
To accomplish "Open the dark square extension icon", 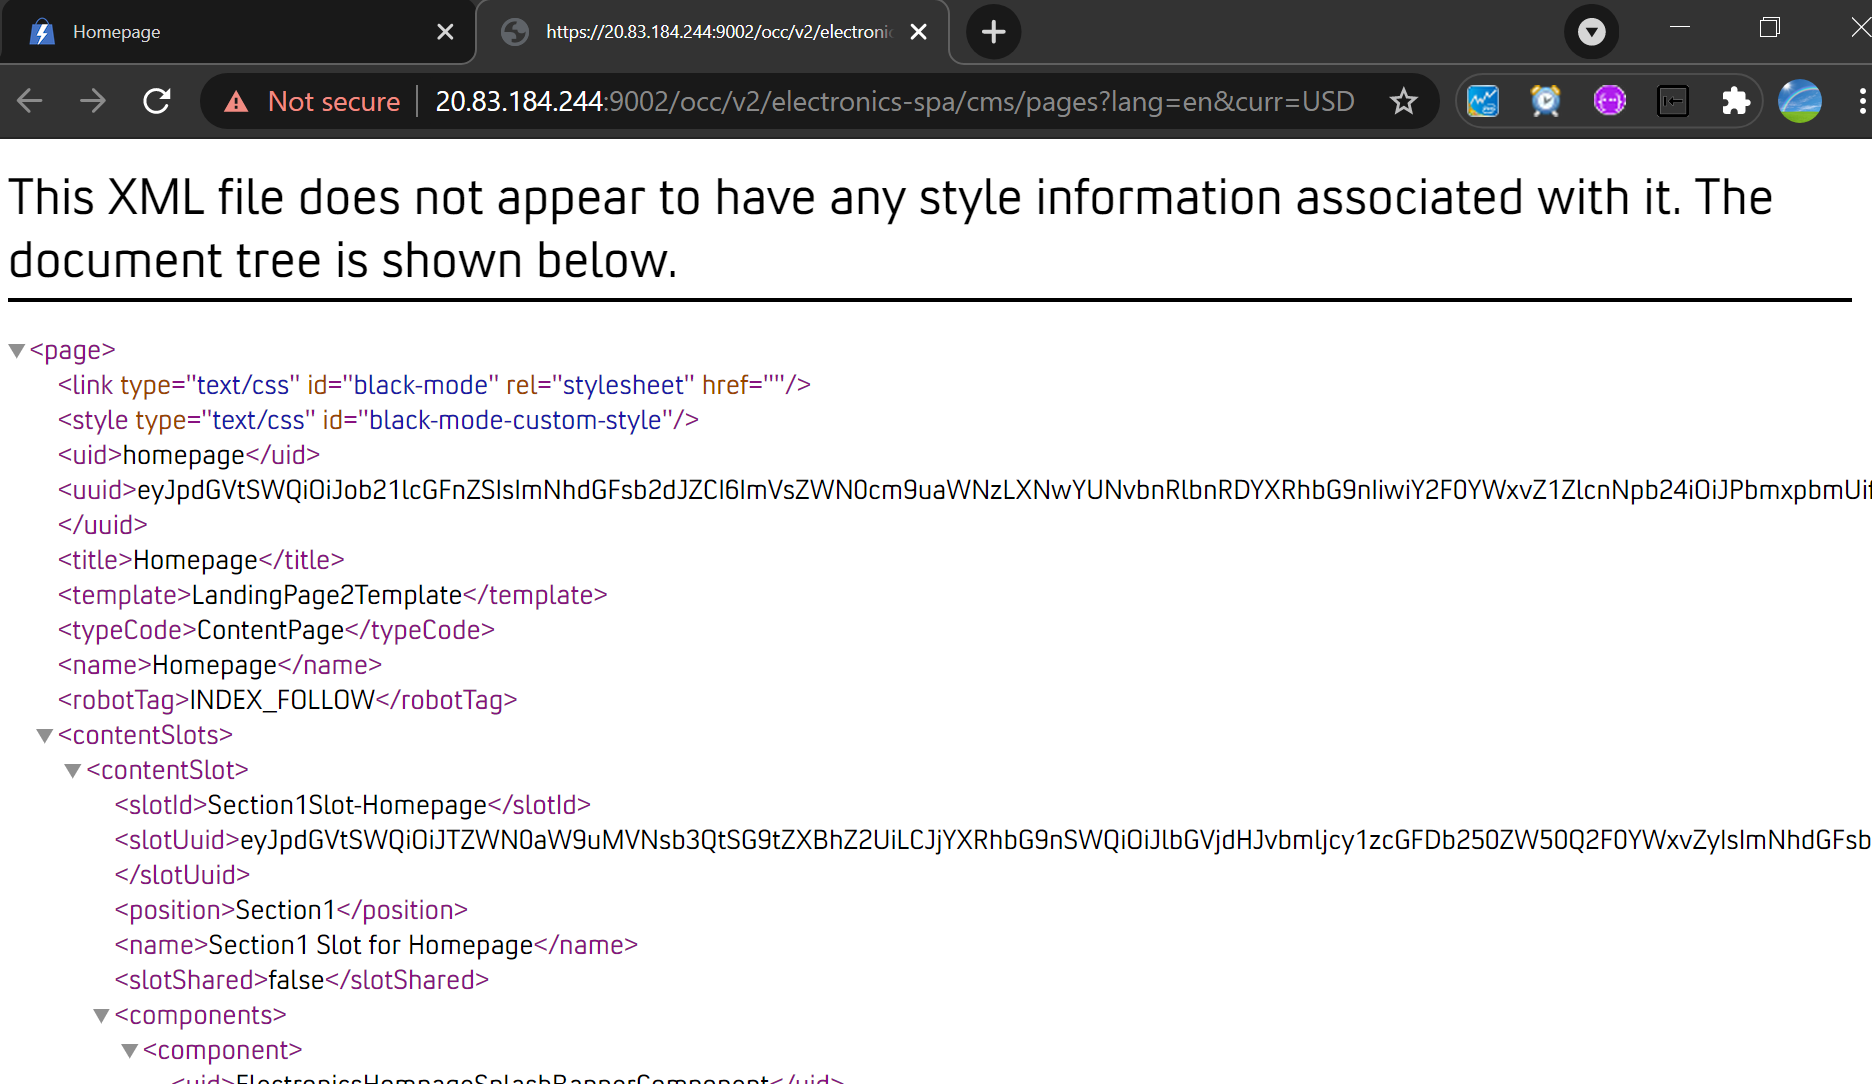I will (1673, 101).
